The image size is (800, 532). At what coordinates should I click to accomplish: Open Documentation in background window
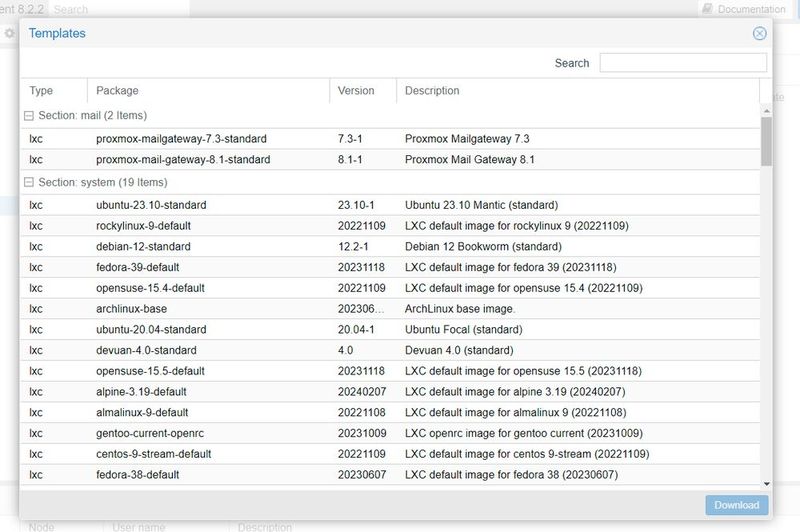(x=744, y=9)
